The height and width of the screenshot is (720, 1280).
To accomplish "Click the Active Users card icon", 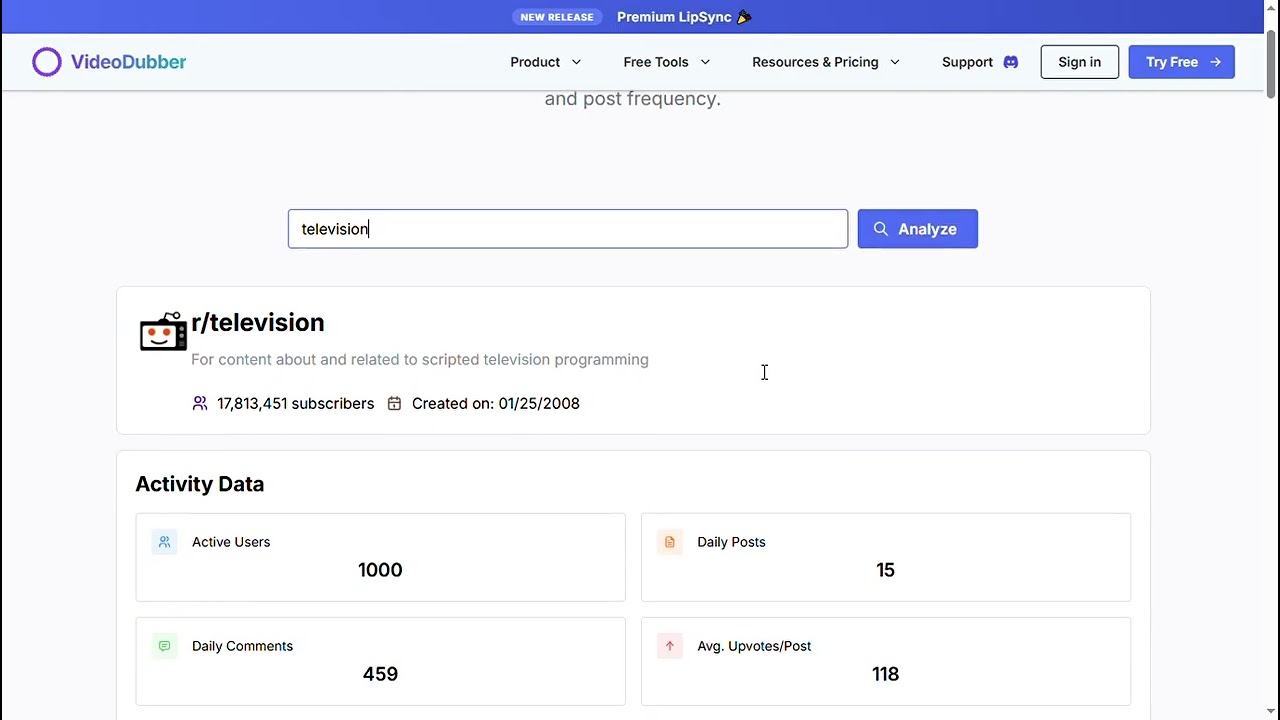I will tap(164, 542).
